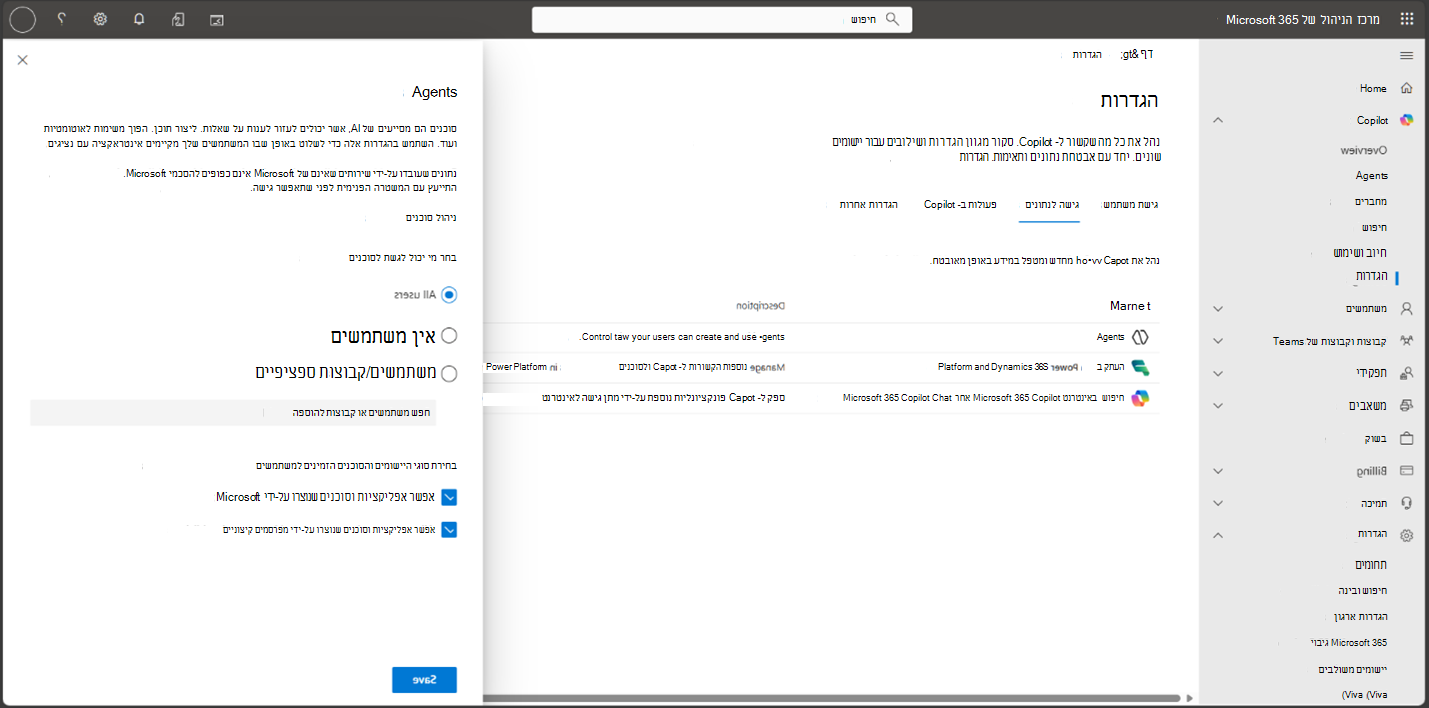
Task: Click the Roles icon in sidebar
Action: (x=1407, y=373)
